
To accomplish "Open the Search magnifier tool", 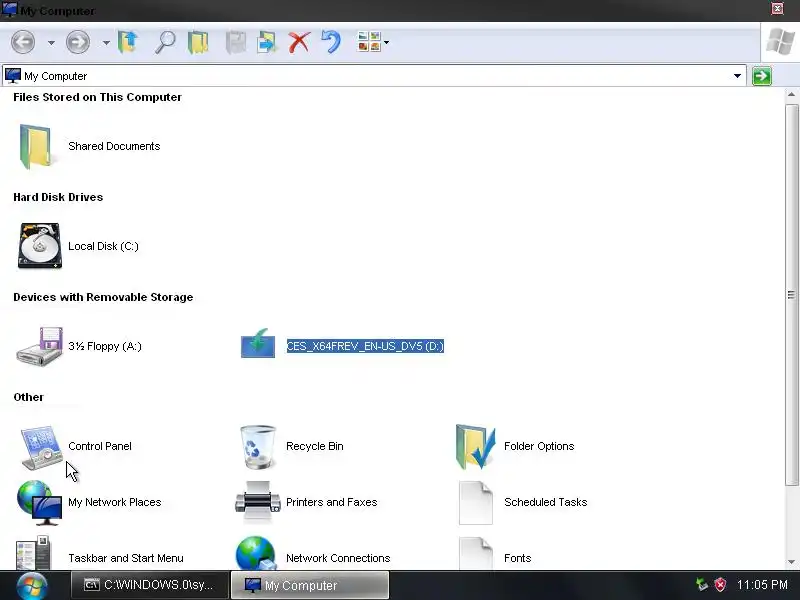I will (x=165, y=42).
